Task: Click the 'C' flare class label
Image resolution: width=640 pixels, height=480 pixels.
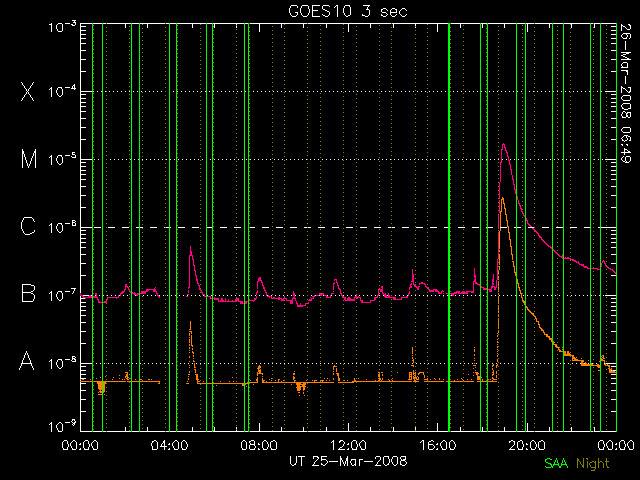Action: click(28, 226)
